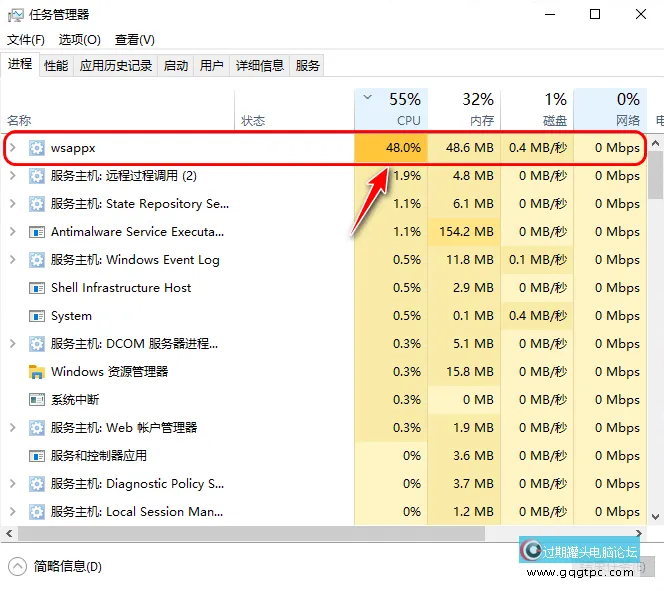The width and height of the screenshot is (664, 591).
Task: Click the vertical scrollbar down arrow
Action: click(x=656, y=516)
